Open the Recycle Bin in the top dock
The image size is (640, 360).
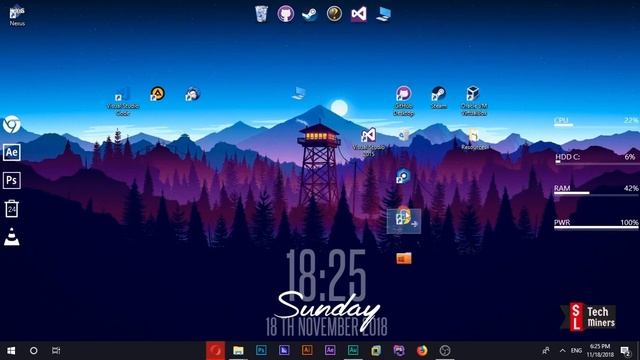(261, 14)
